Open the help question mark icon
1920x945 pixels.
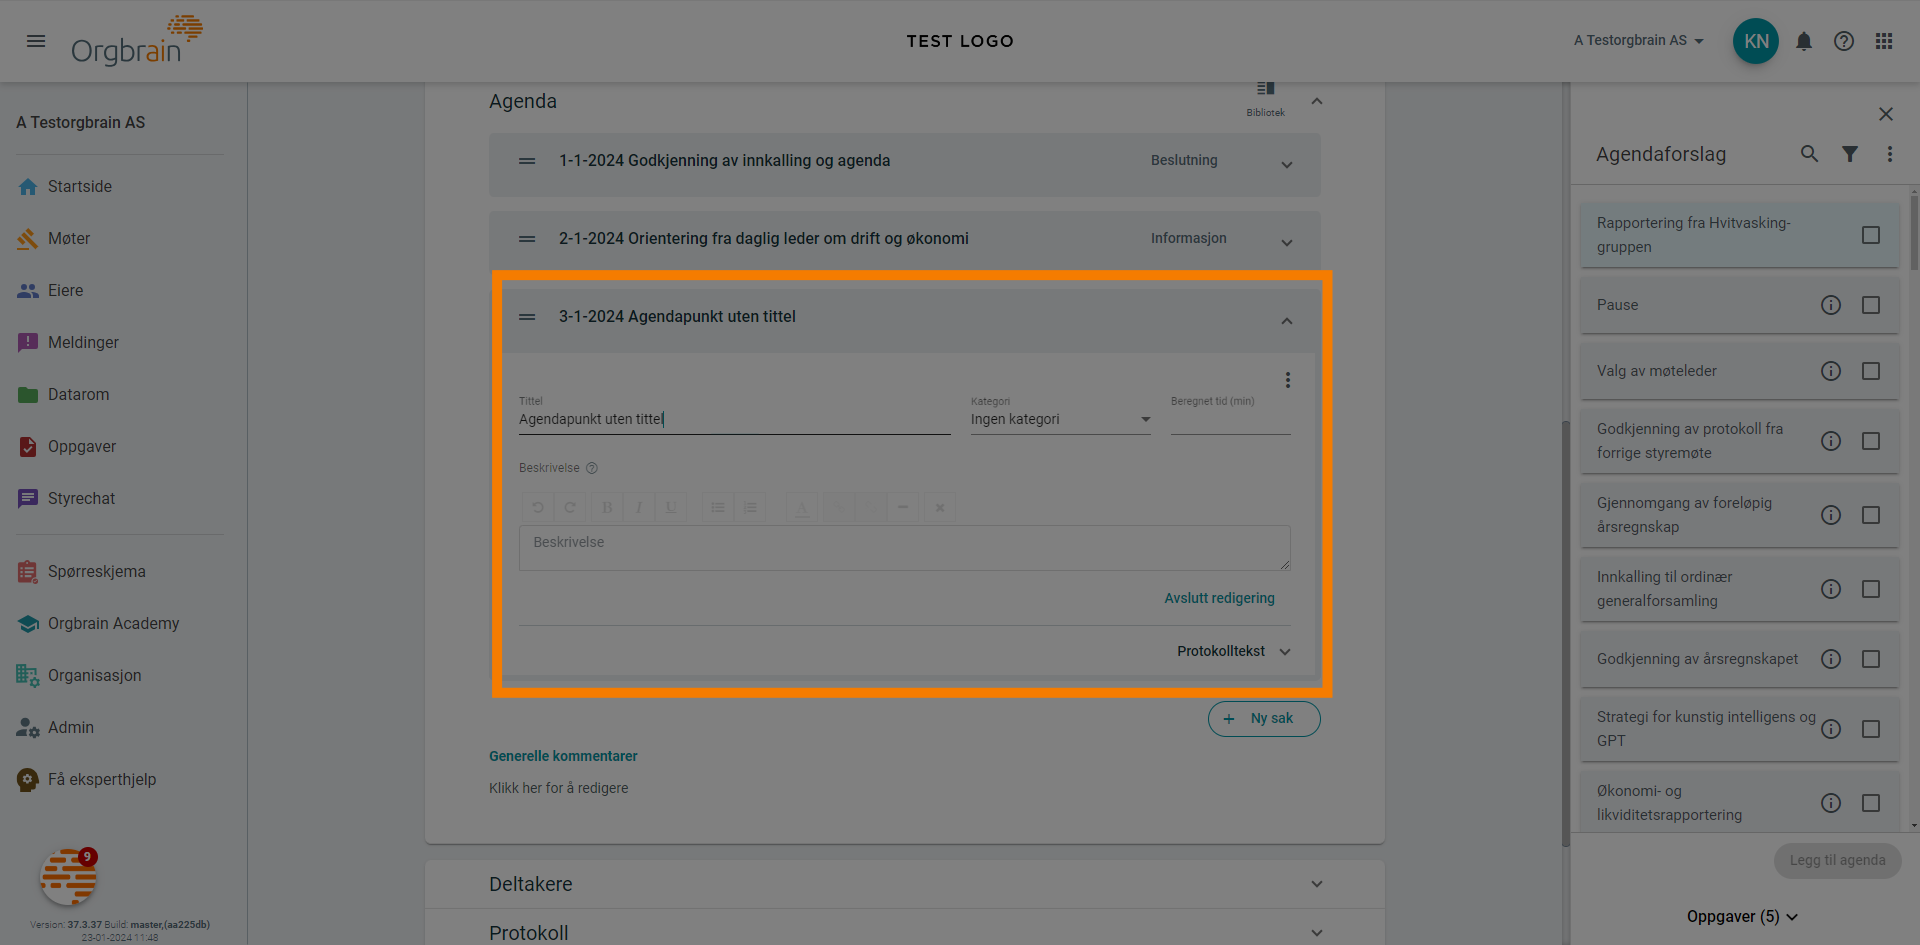pyautogui.click(x=1844, y=41)
